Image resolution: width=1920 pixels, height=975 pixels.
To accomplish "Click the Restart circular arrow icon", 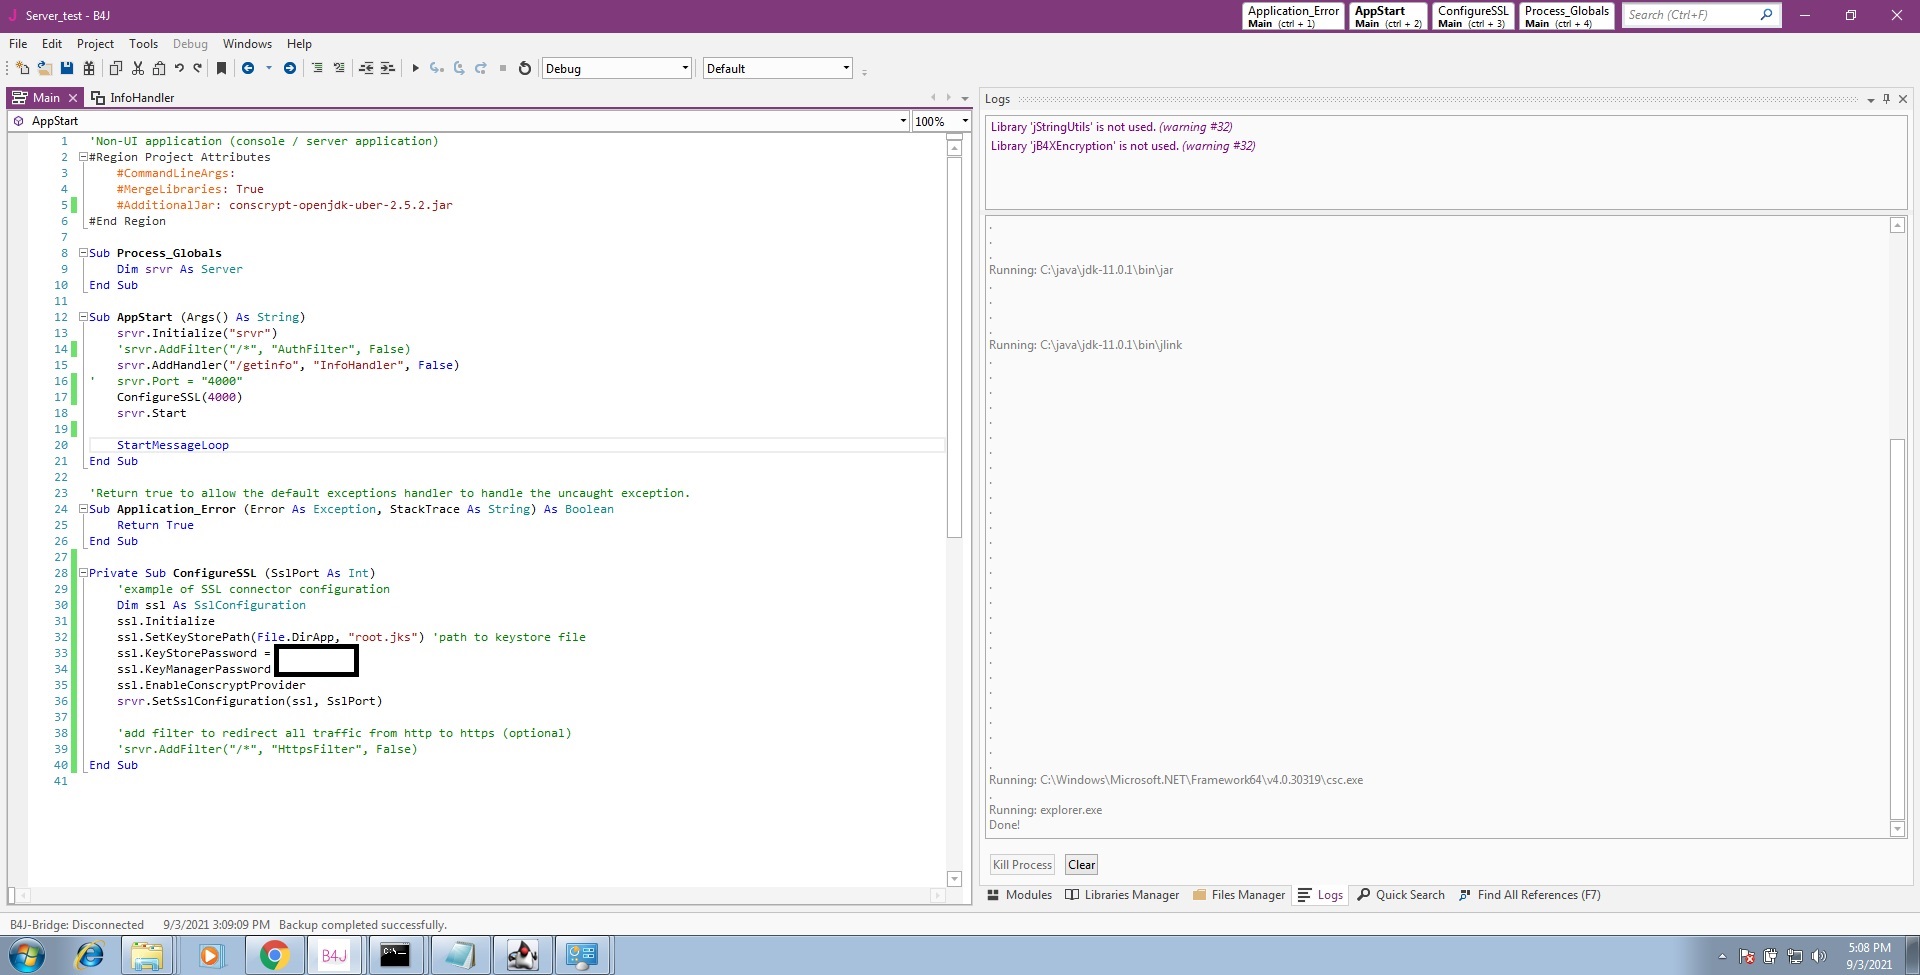I will (x=524, y=68).
